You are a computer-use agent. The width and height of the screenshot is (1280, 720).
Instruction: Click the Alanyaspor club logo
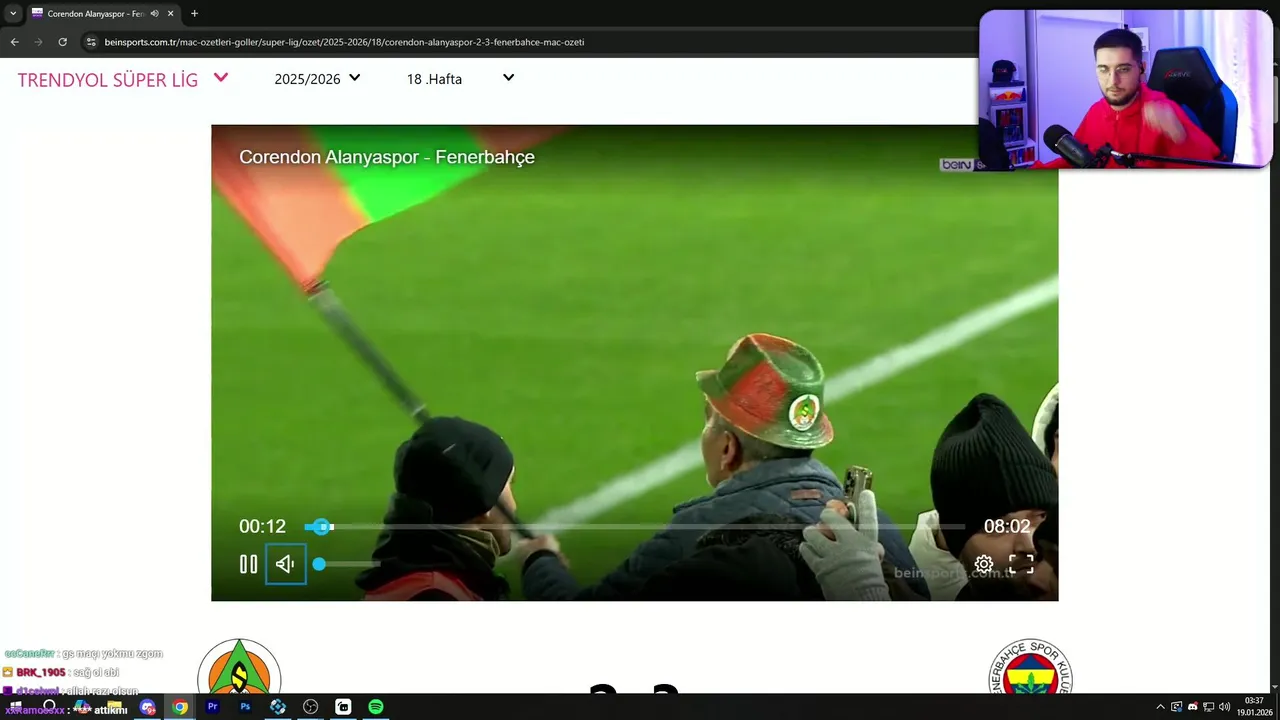click(x=239, y=667)
